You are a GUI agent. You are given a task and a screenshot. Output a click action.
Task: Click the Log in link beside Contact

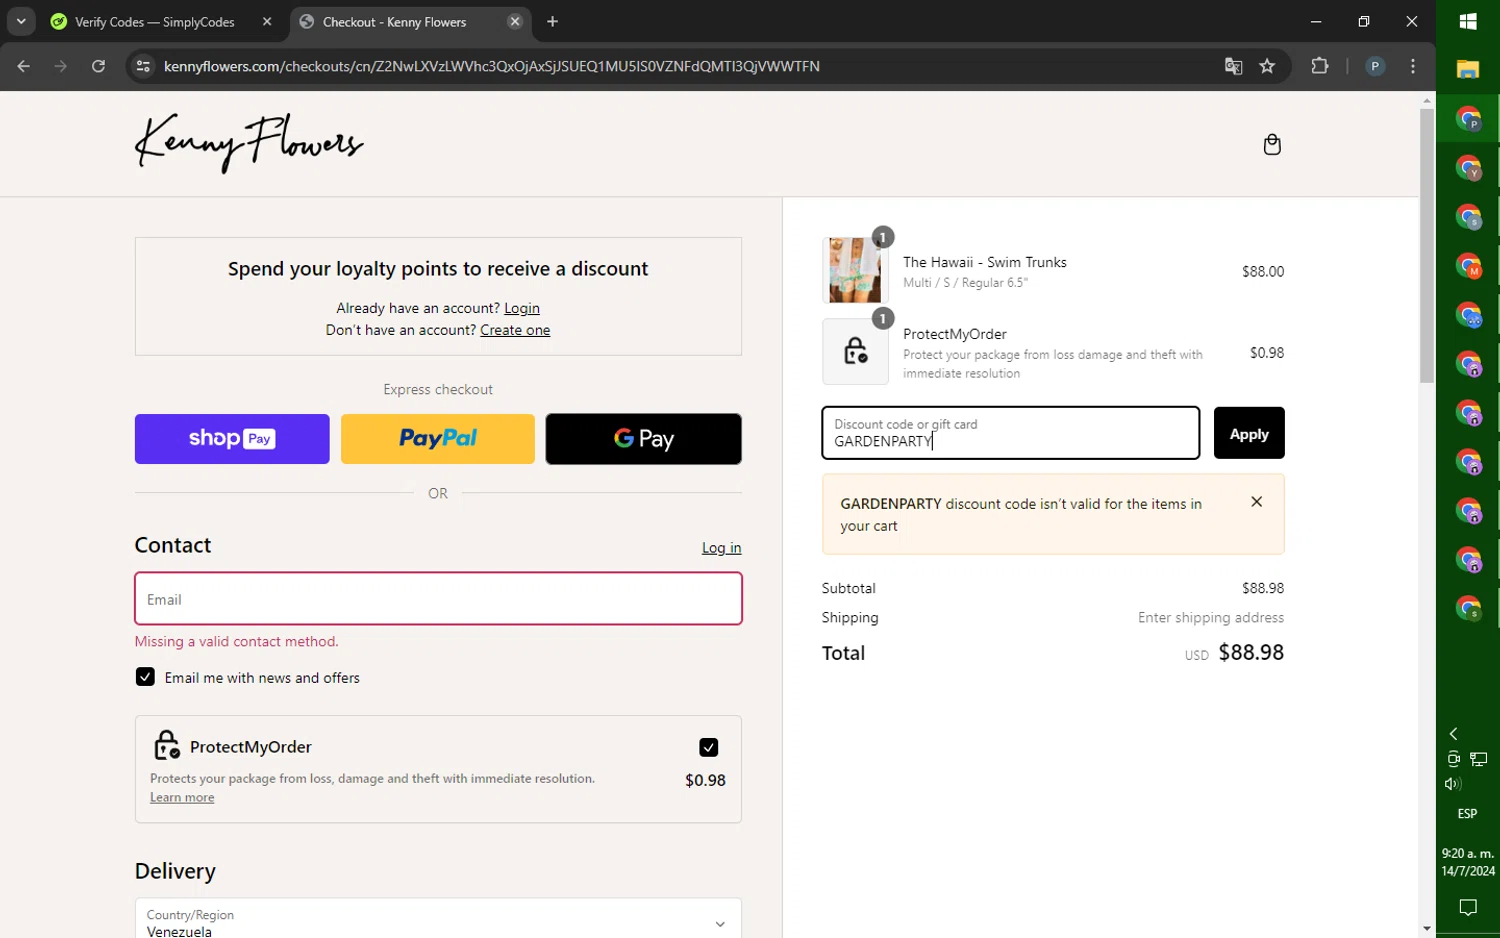coord(721,548)
